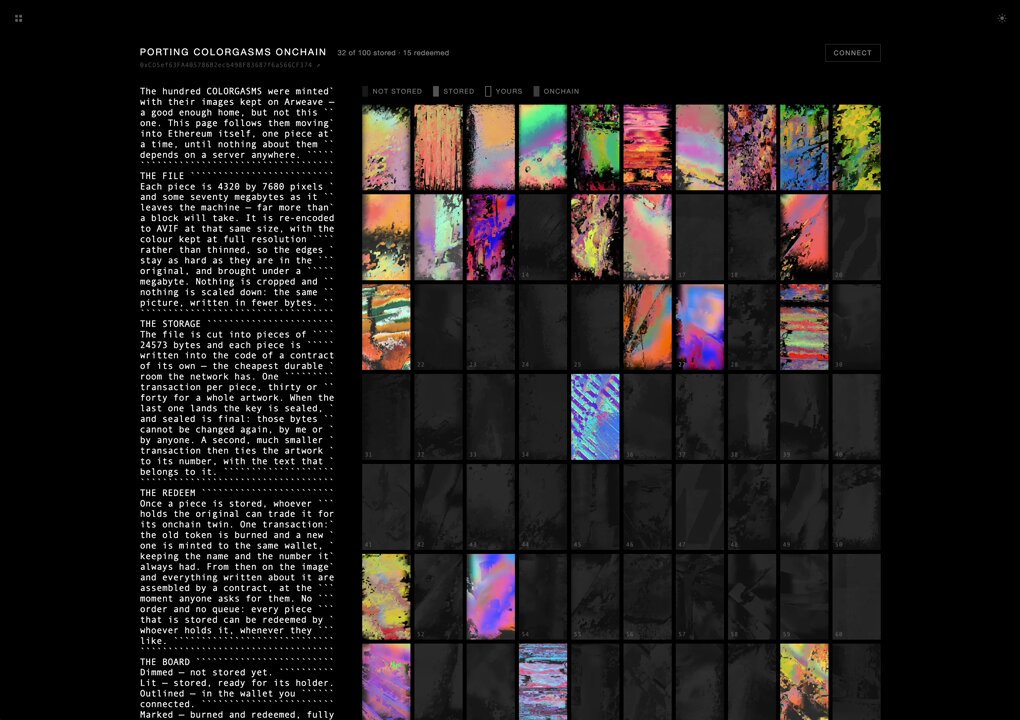Image resolution: width=1020 pixels, height=720 pixels.
Task: Click the THE BOARD section heading
Action: (x=165, y=662)
